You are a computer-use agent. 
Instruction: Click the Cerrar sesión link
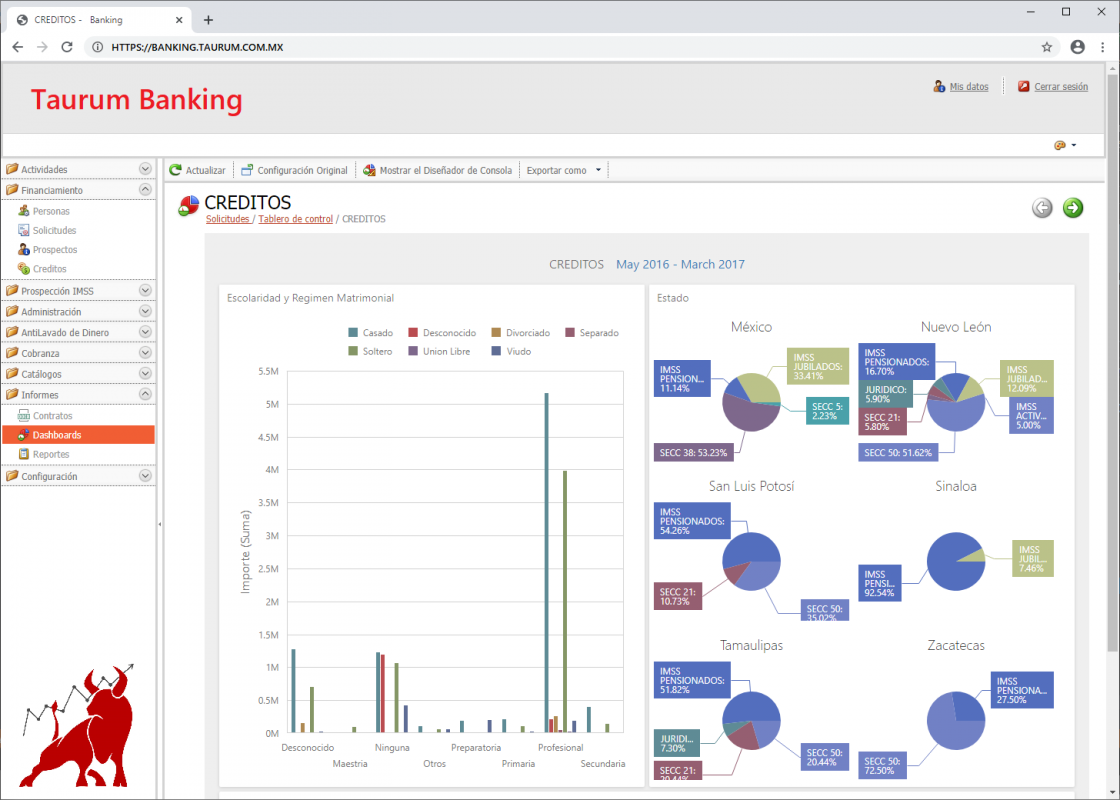click(x=1060, y=87)
